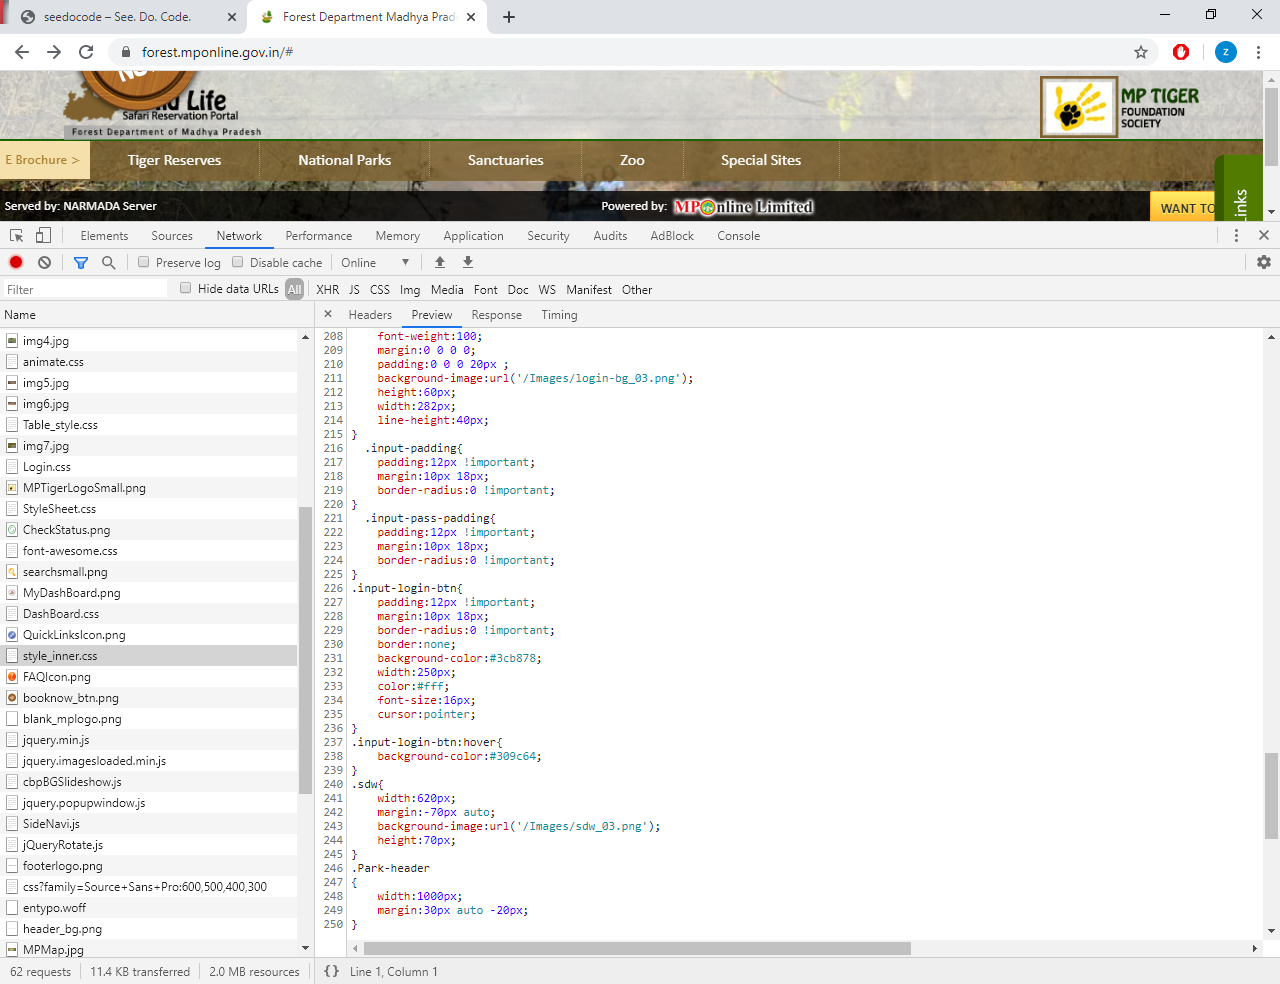
Task: Bookmark this page star icon
Action: 1141,52
